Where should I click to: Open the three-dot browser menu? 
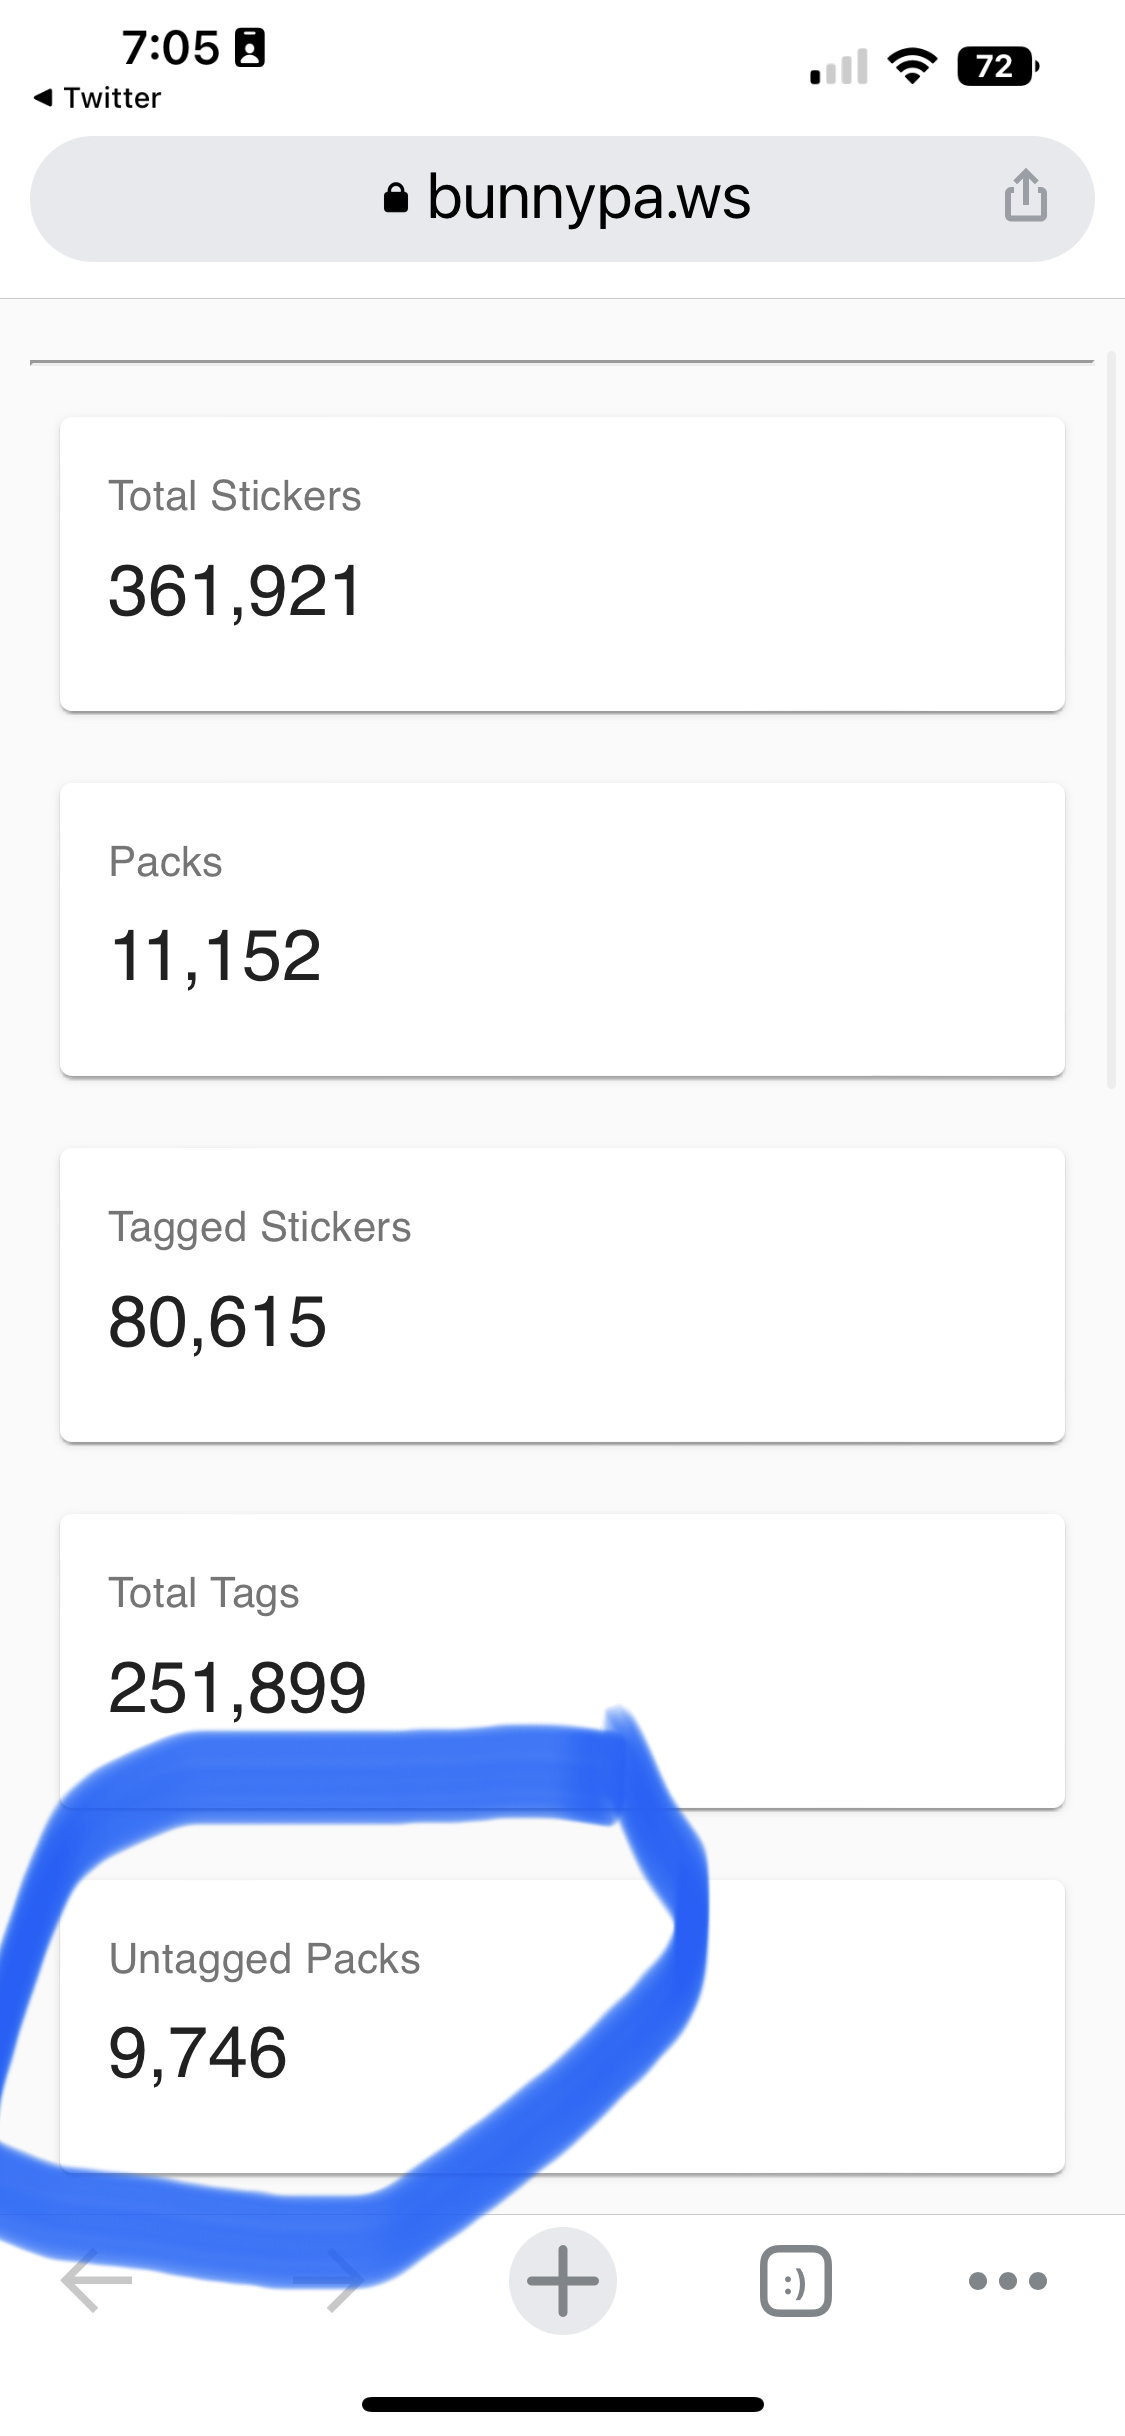pyautogui.click(x=1007, y=2281)
